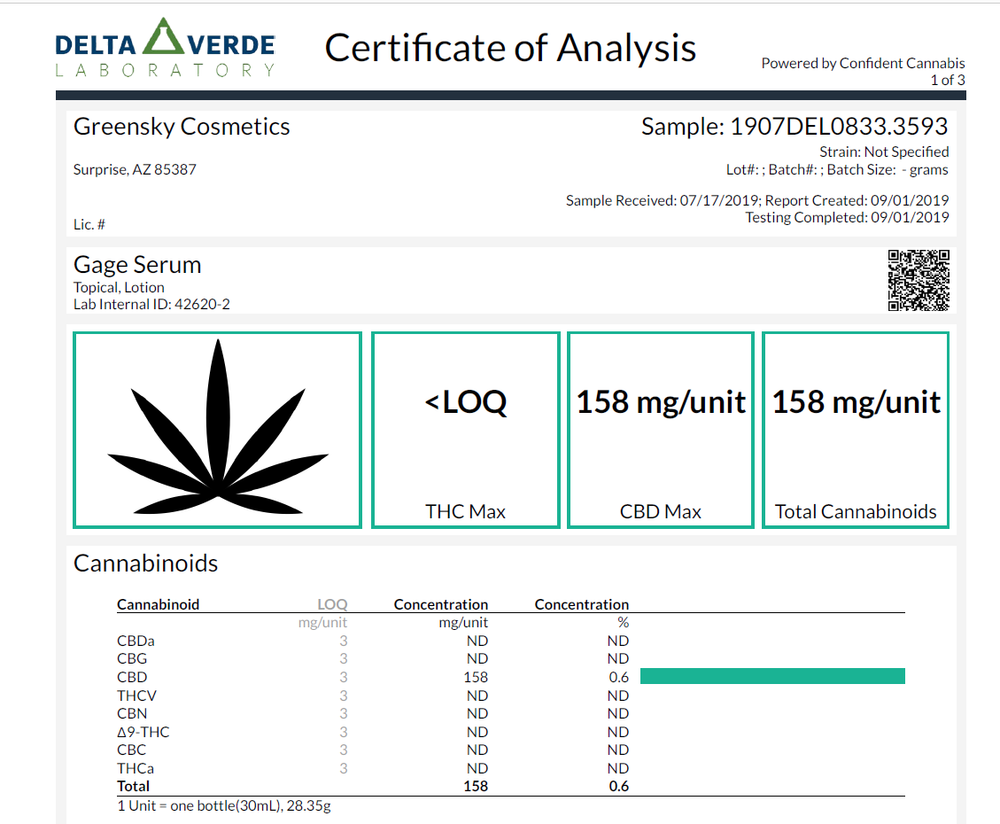Image resolution: width=1000 pixels, height=824 pixels.
Task: Select the Sample: 1907DEL0833.3593 heading
Action: point(795,126)
